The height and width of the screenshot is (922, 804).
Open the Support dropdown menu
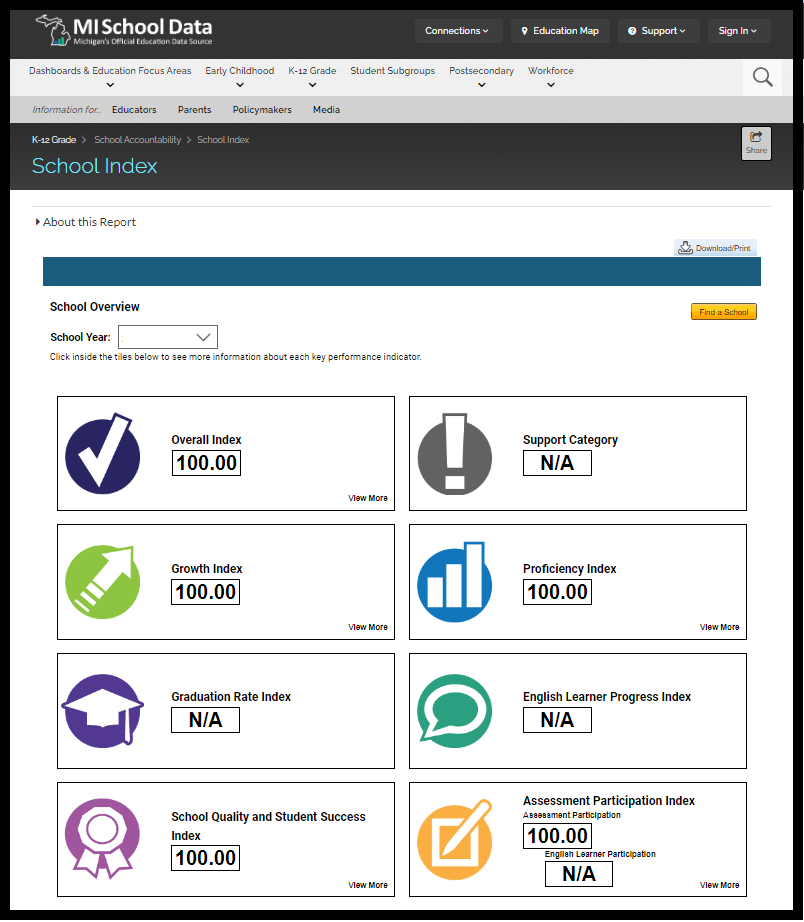[658, 31]
